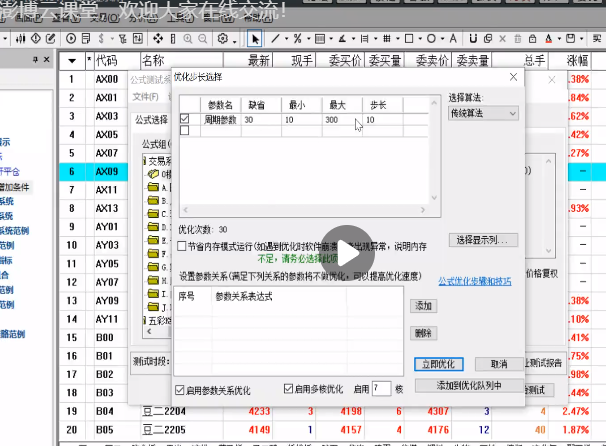Screen dimensions: 606x446
Task: Open the font color dropdown arrow
Action: (x=559, y=39)
